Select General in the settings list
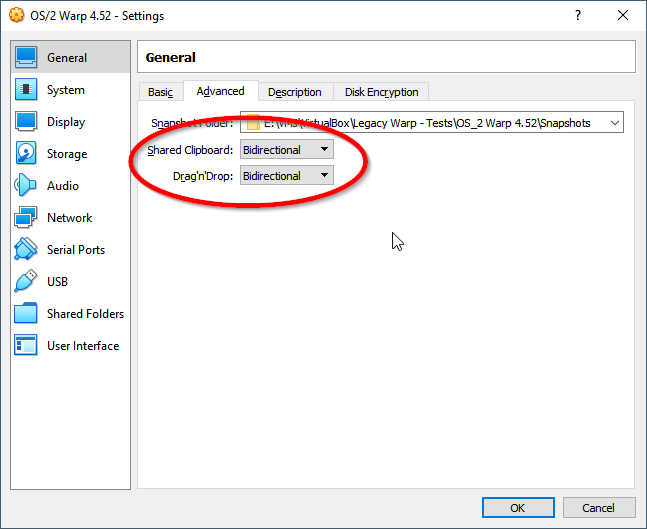The height and width of the screenshot is (529, 647). pos(71,57)
